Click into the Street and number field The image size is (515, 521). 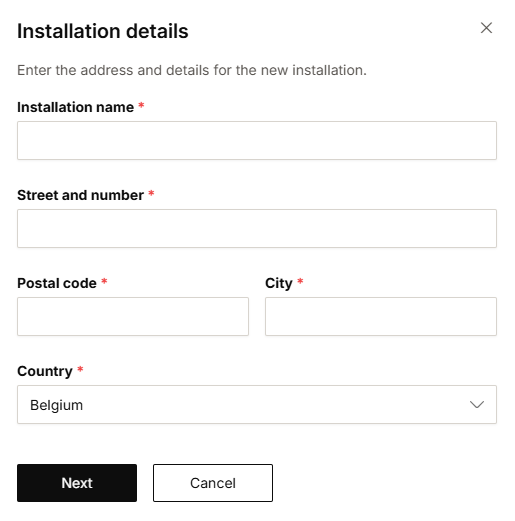[257, 228]
